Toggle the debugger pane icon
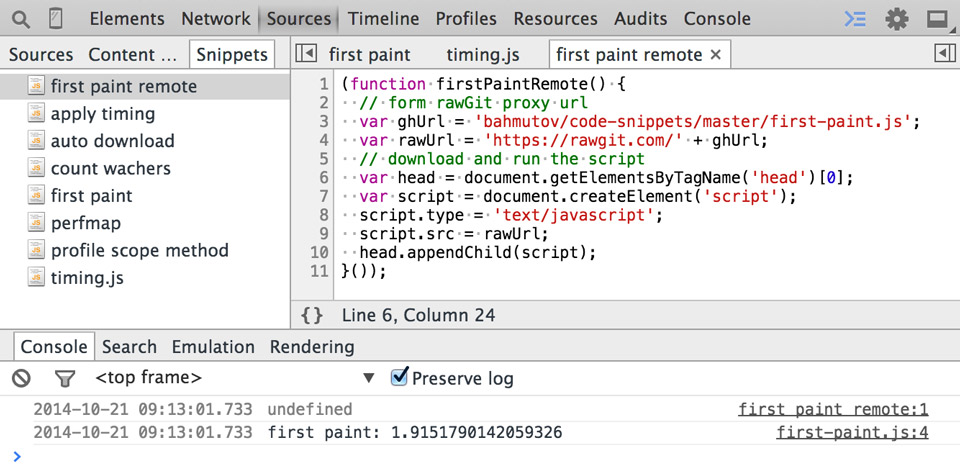Image resolution: width=960 pixels, height=475 pixels. point(943,53)
